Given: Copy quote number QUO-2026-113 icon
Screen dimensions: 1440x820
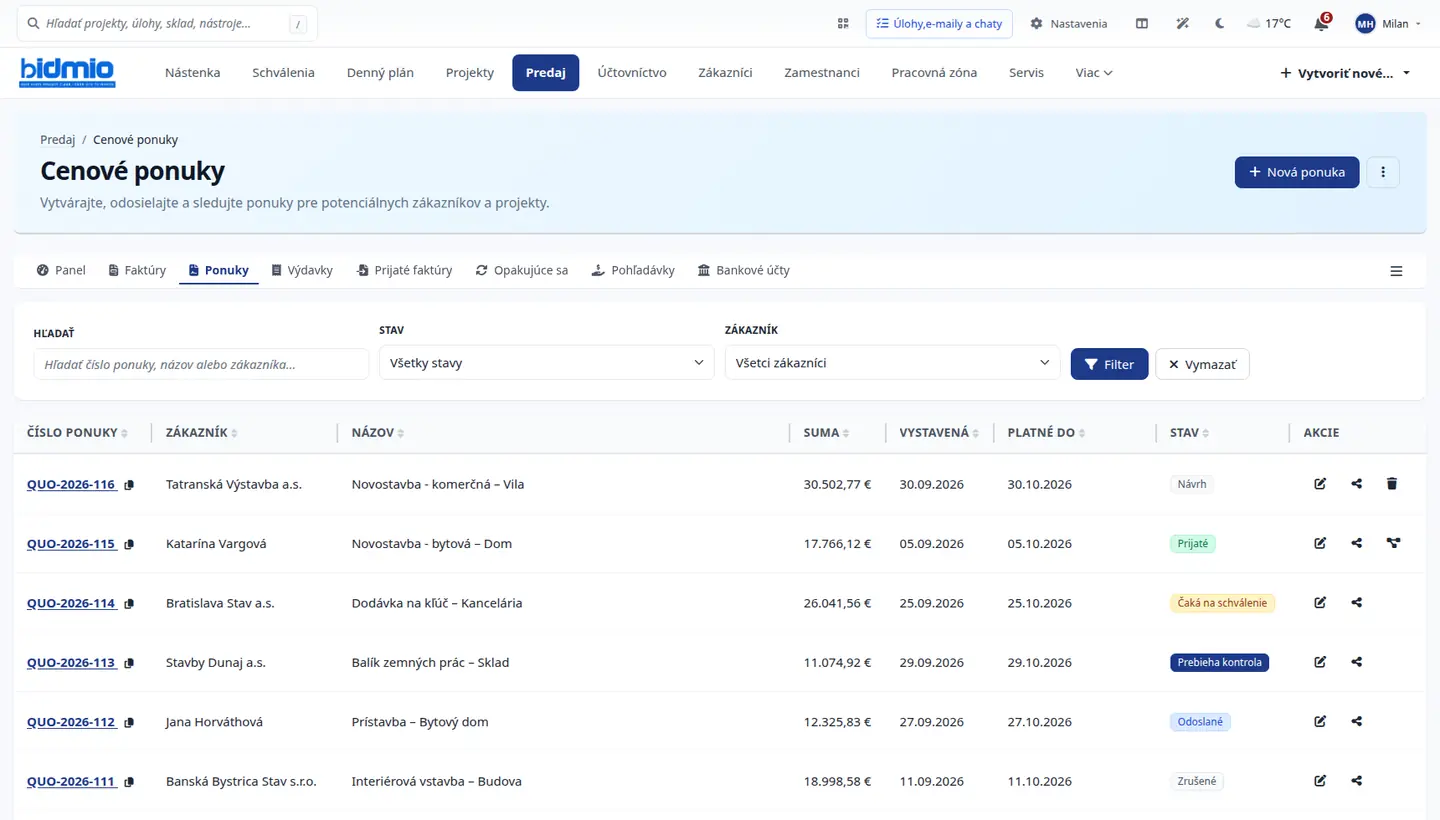Looking at the screenshot, I should [x=129, y=663].
